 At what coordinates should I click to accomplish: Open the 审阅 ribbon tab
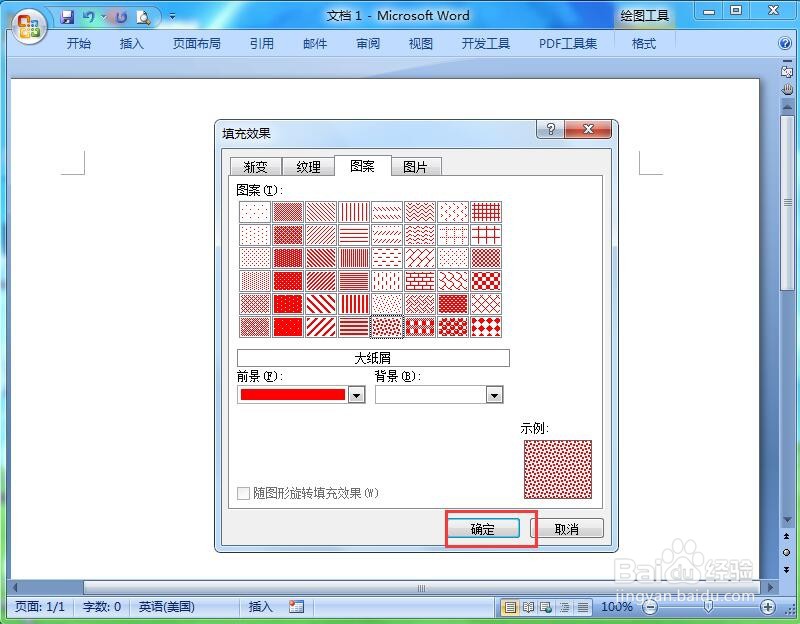coord(368,44)
